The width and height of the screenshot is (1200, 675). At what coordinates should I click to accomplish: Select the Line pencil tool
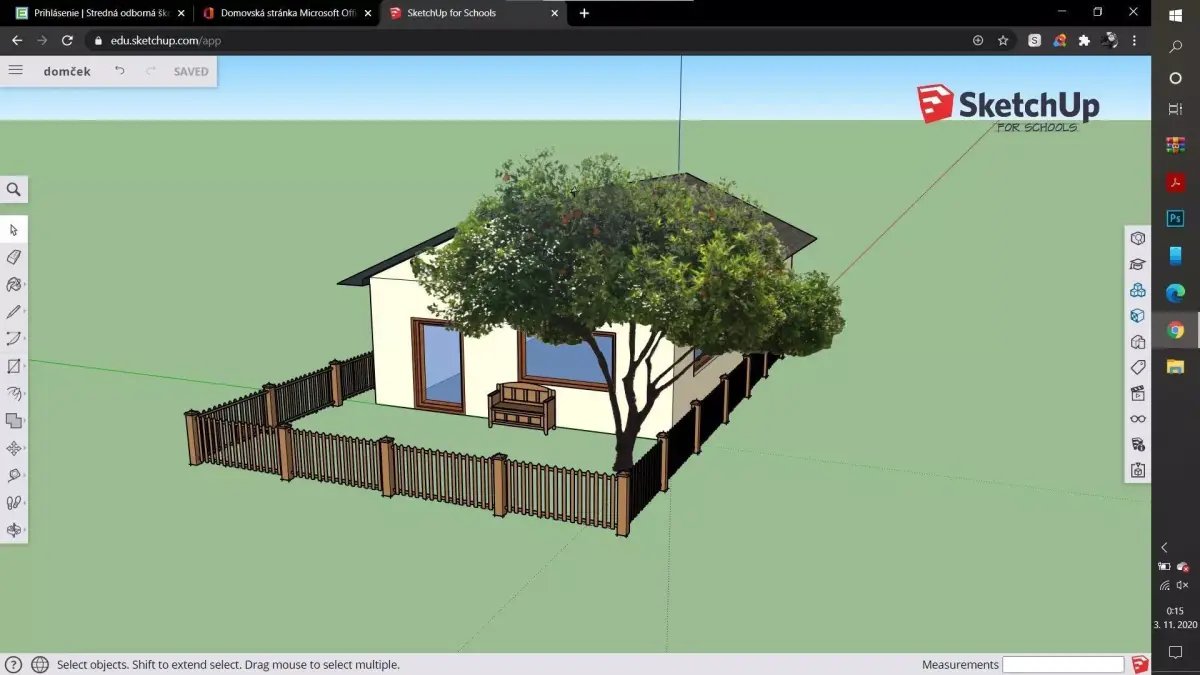tap(14, 312)
